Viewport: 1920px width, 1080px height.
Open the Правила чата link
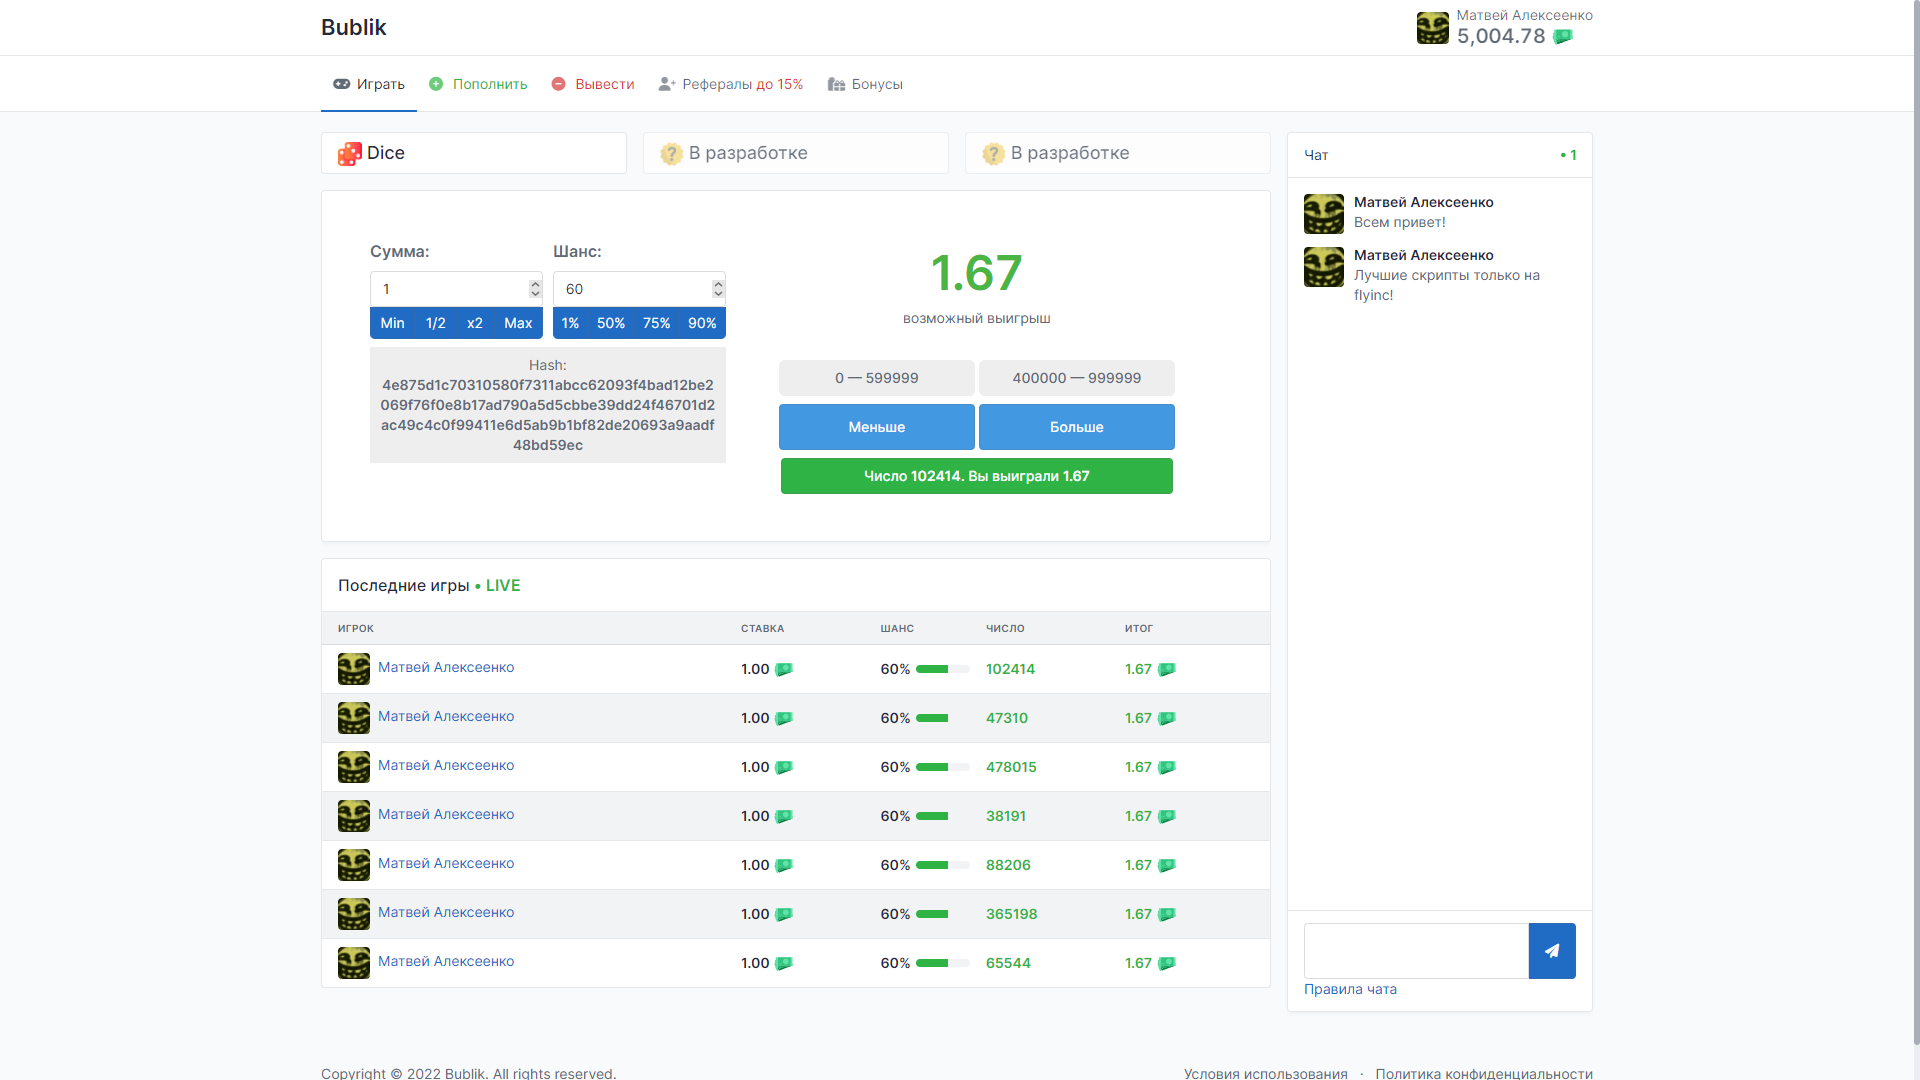1350,989
